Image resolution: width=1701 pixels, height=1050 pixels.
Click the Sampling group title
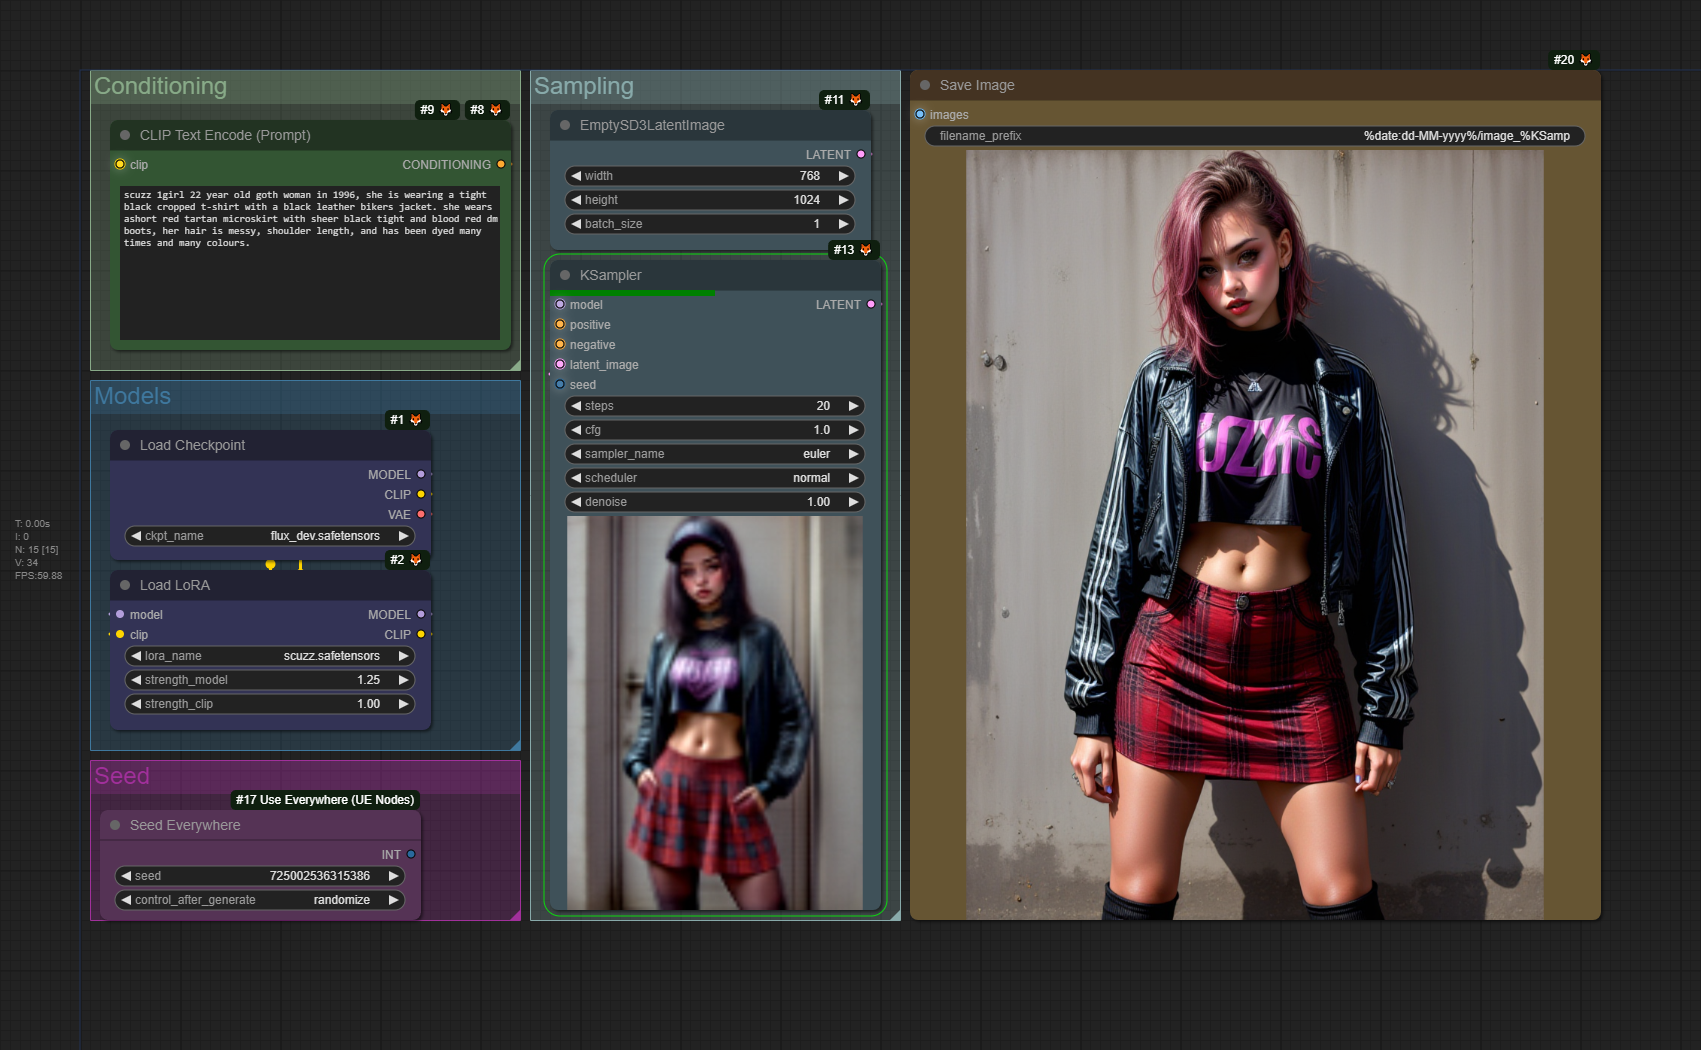point(584,86)
